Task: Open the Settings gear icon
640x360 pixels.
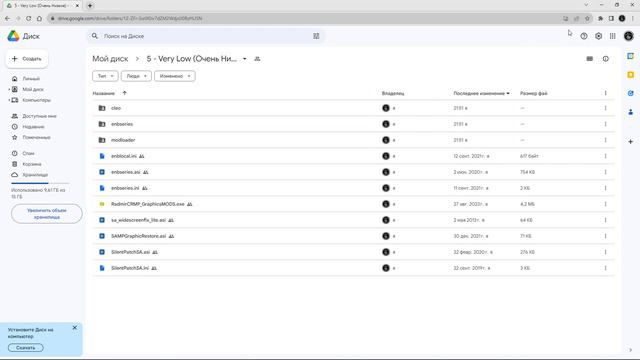Action: coord(598,36)
